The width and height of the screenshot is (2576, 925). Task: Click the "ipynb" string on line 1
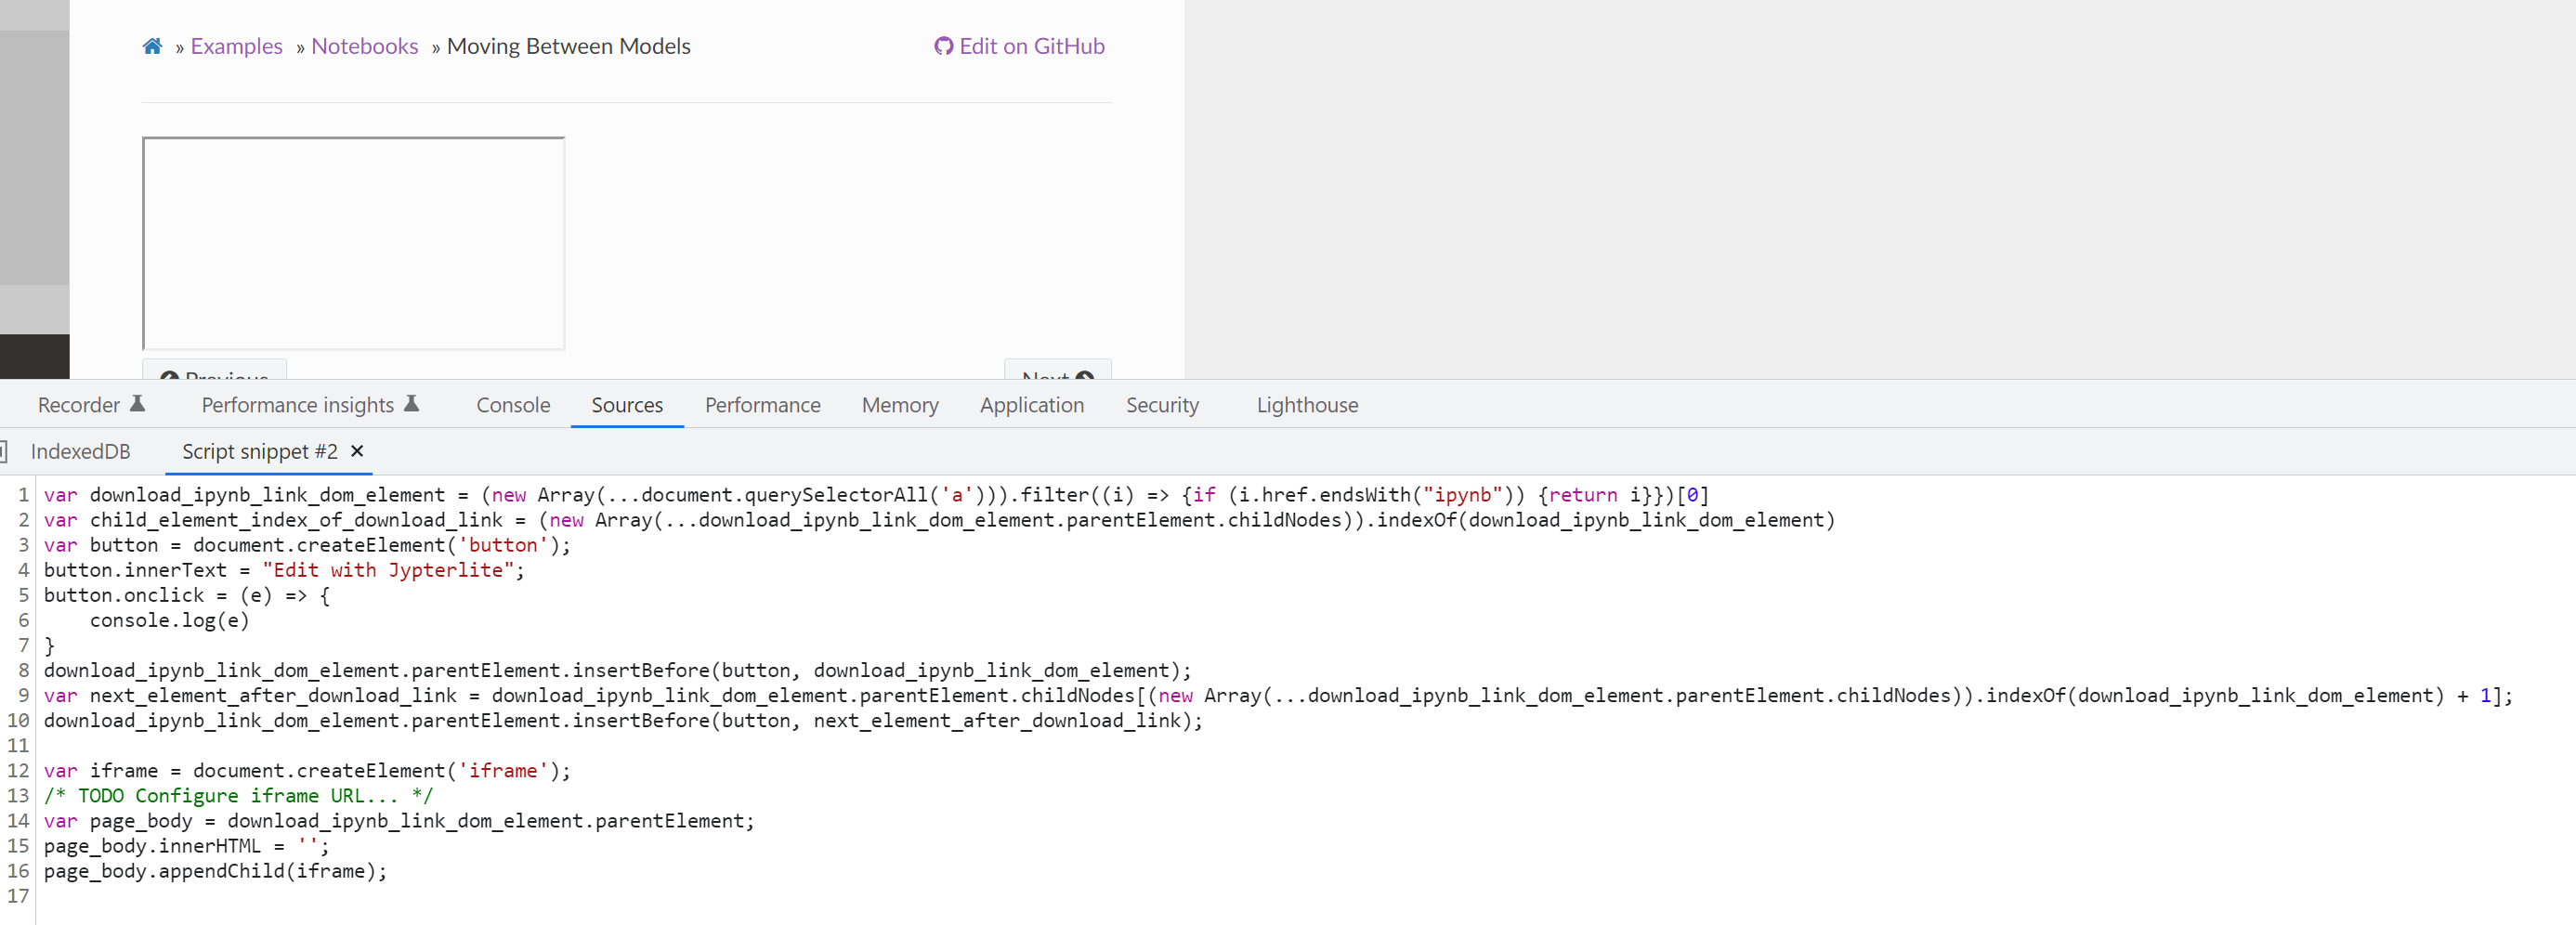(x=1463, y=495)
